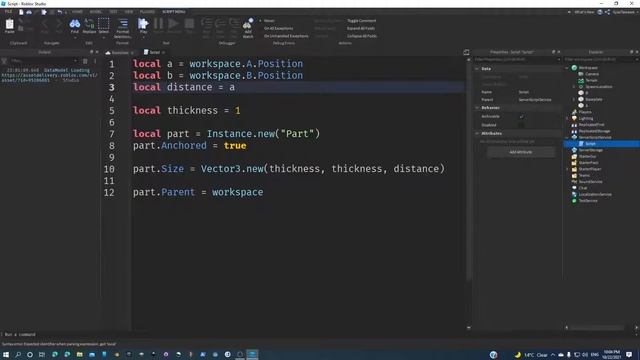Viewport: 640px width, 360px height.
Task: Expand the Lighting tree node
Action: click(567, 118)
